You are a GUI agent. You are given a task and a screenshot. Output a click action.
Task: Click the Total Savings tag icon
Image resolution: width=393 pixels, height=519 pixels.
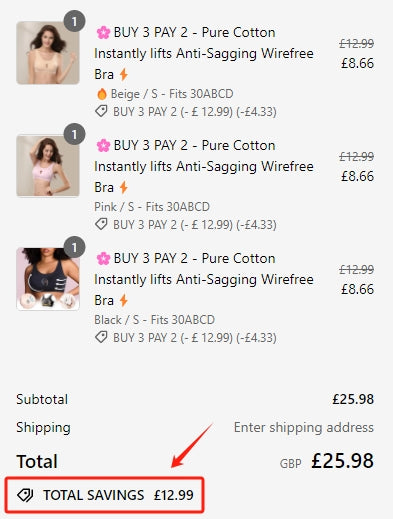pyautogui.click(x=25, y=495)
